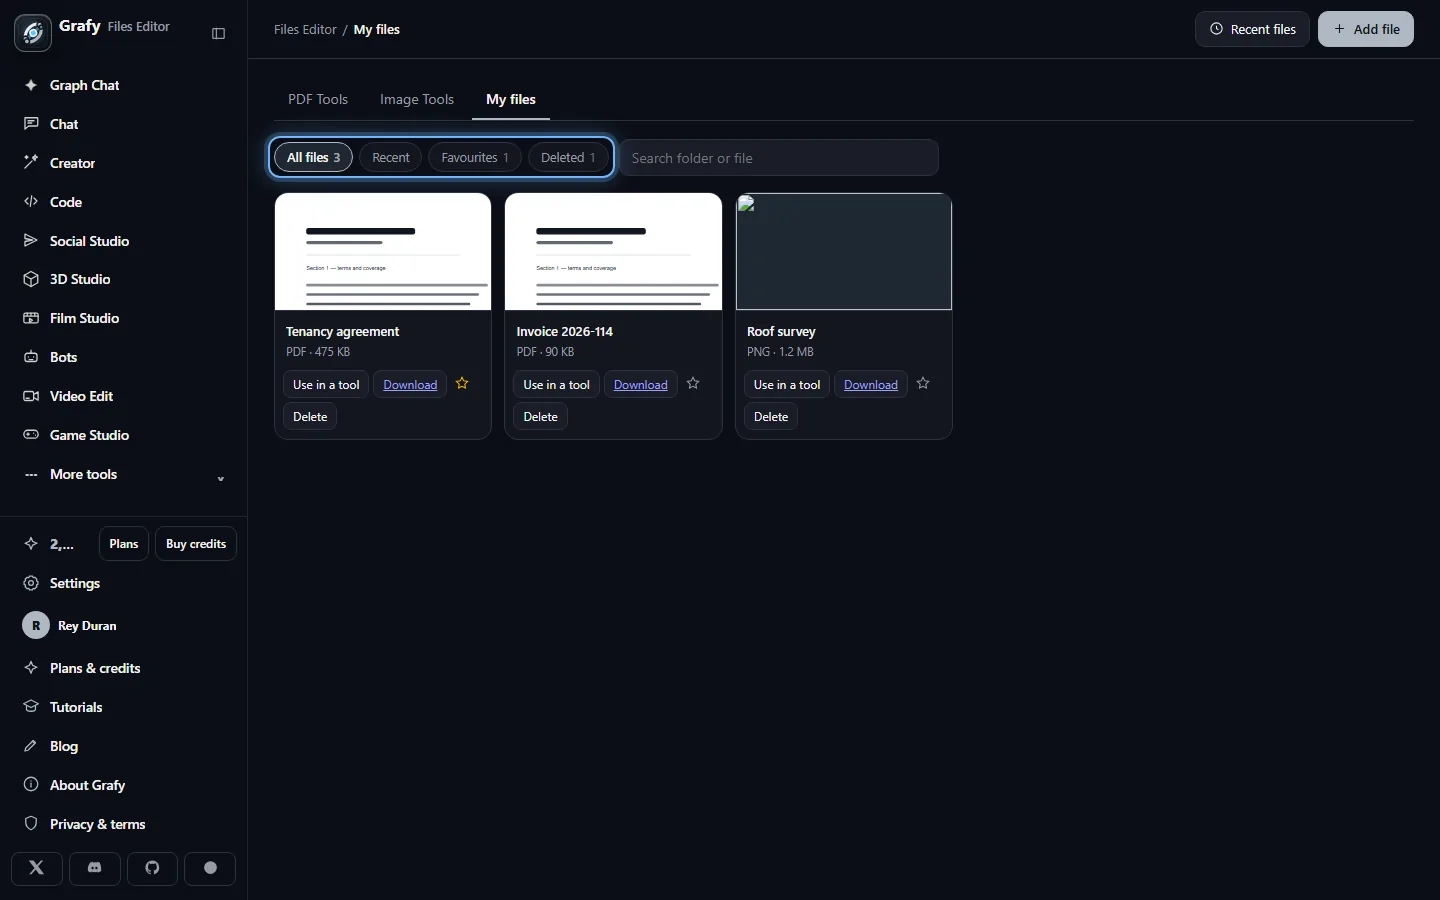Show Favourites files only
The image size is (1440, 900).
pyautogui.click(x=475, y=157)
